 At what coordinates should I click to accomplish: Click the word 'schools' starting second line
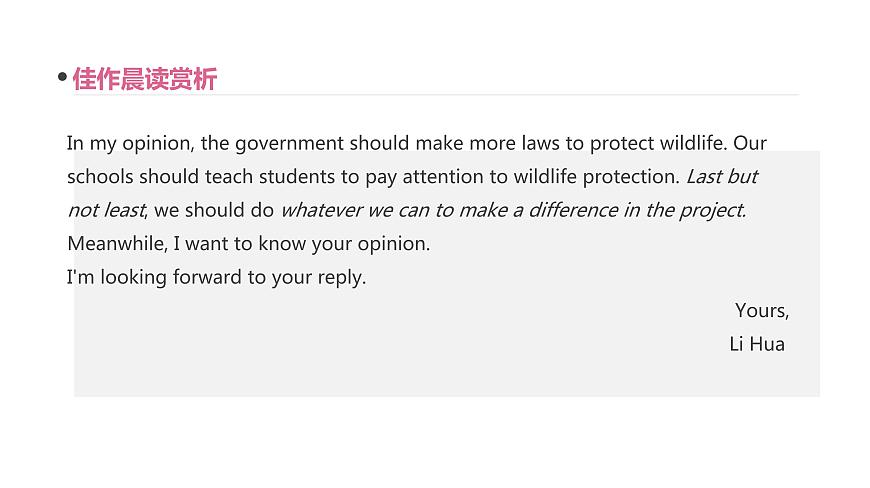tap(100, 176)
